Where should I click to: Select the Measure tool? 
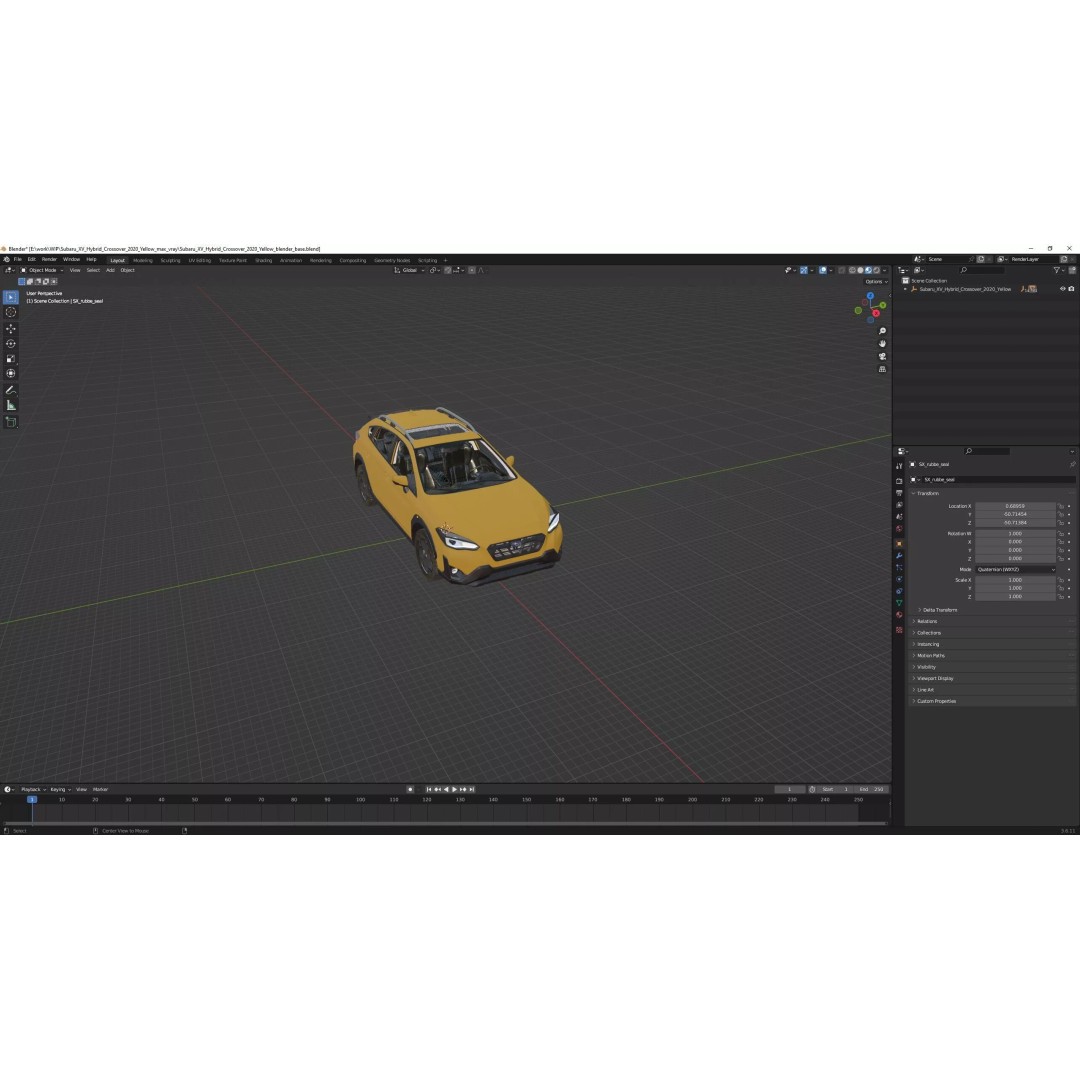pyautogui.click(x=10, y=406)
